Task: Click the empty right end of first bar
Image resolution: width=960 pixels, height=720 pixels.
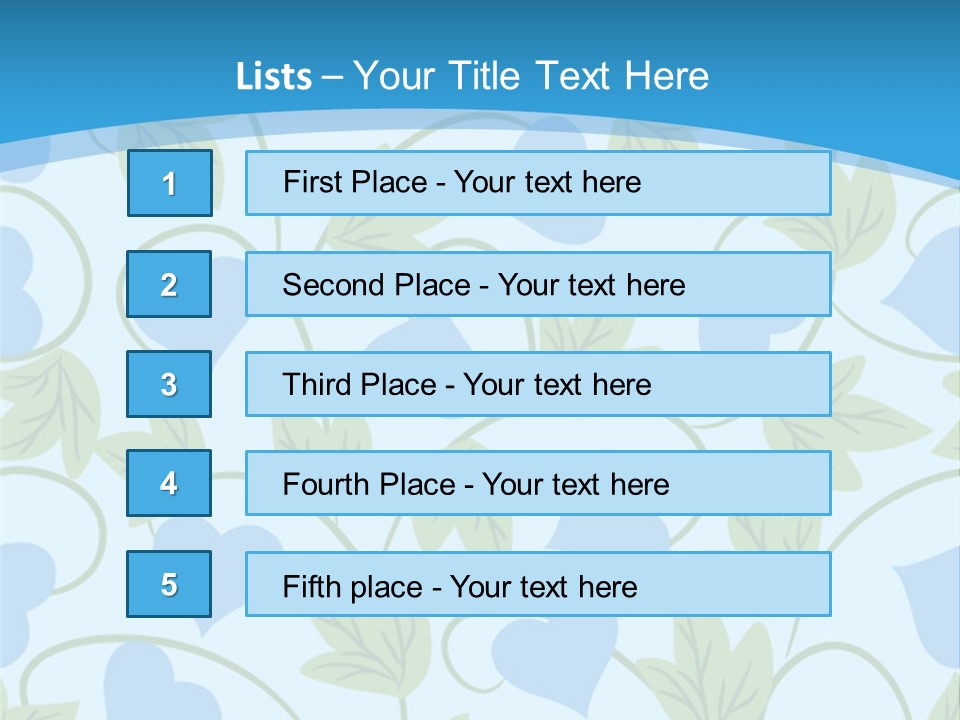Action: coord(735,183)
